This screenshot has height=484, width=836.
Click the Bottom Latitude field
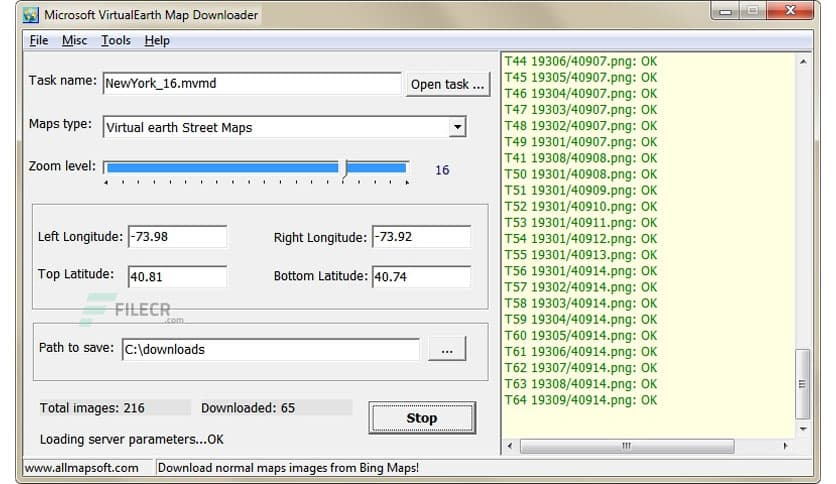tap(421, 277)
